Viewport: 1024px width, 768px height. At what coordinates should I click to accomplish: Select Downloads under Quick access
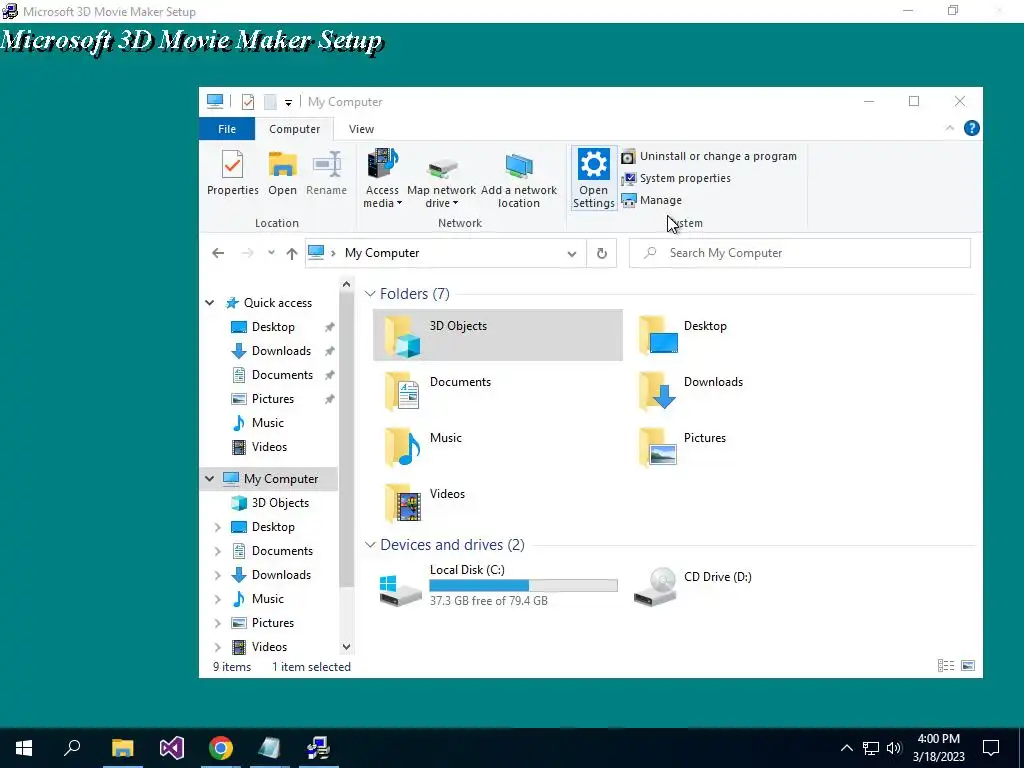pyautogui.click(x=281, y=351)
